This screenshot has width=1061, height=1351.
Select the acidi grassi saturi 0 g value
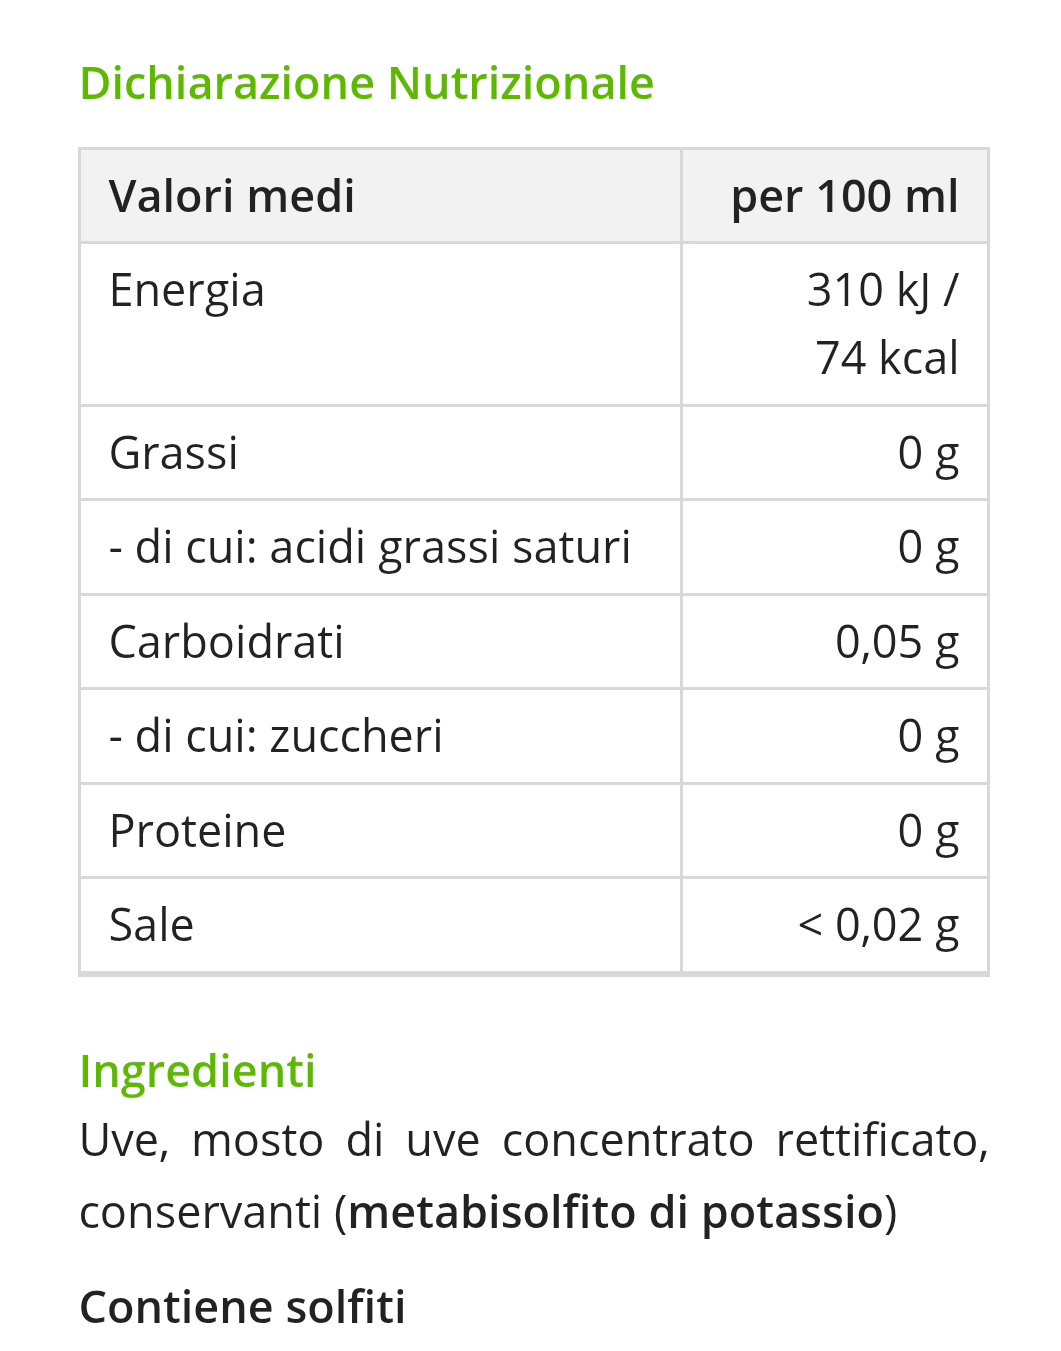pyautogui.click(x=928, y=547)
